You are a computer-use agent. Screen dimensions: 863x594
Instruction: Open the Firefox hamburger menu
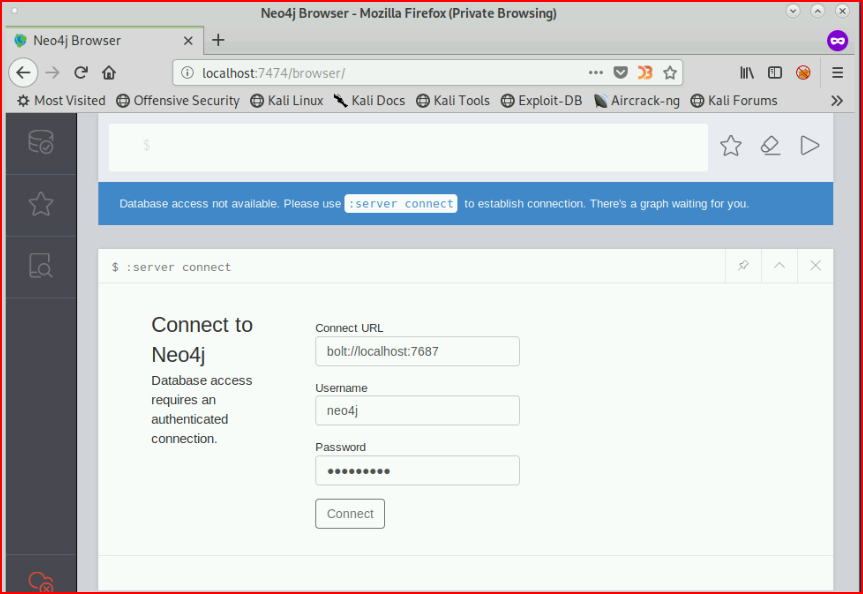point(837,73)
